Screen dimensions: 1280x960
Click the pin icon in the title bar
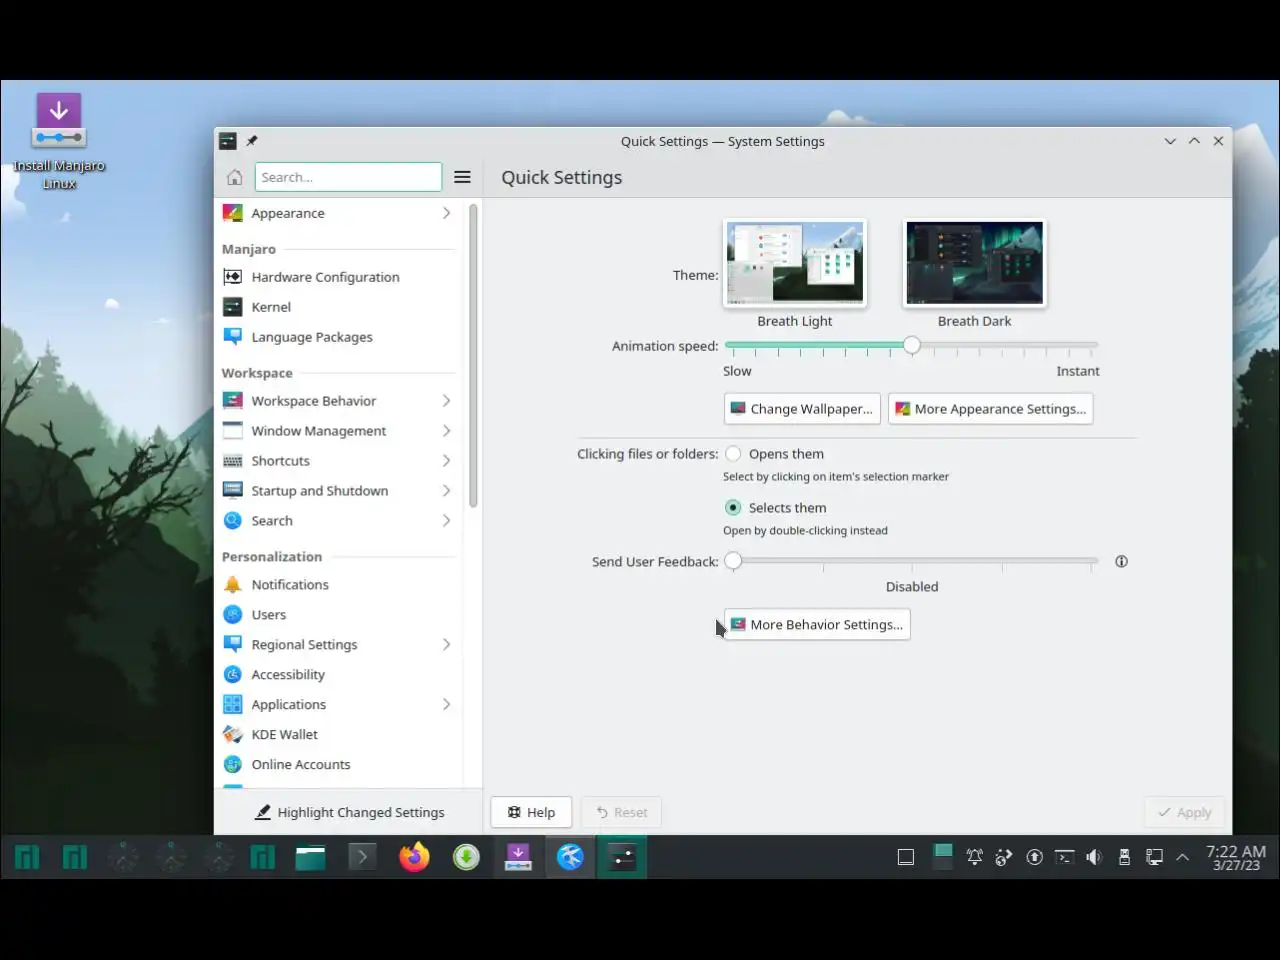point(252,141)
